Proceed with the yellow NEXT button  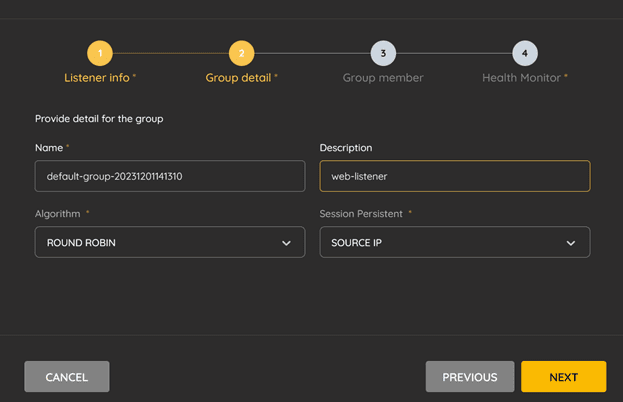tap(564, 377)
